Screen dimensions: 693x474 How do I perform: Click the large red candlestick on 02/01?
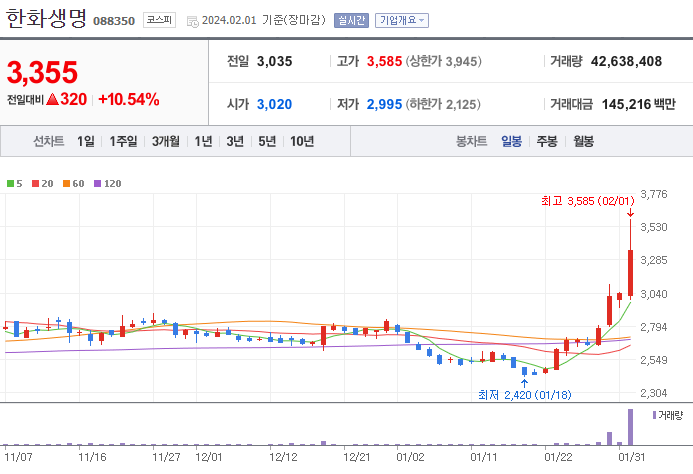(x=630, y=273)
